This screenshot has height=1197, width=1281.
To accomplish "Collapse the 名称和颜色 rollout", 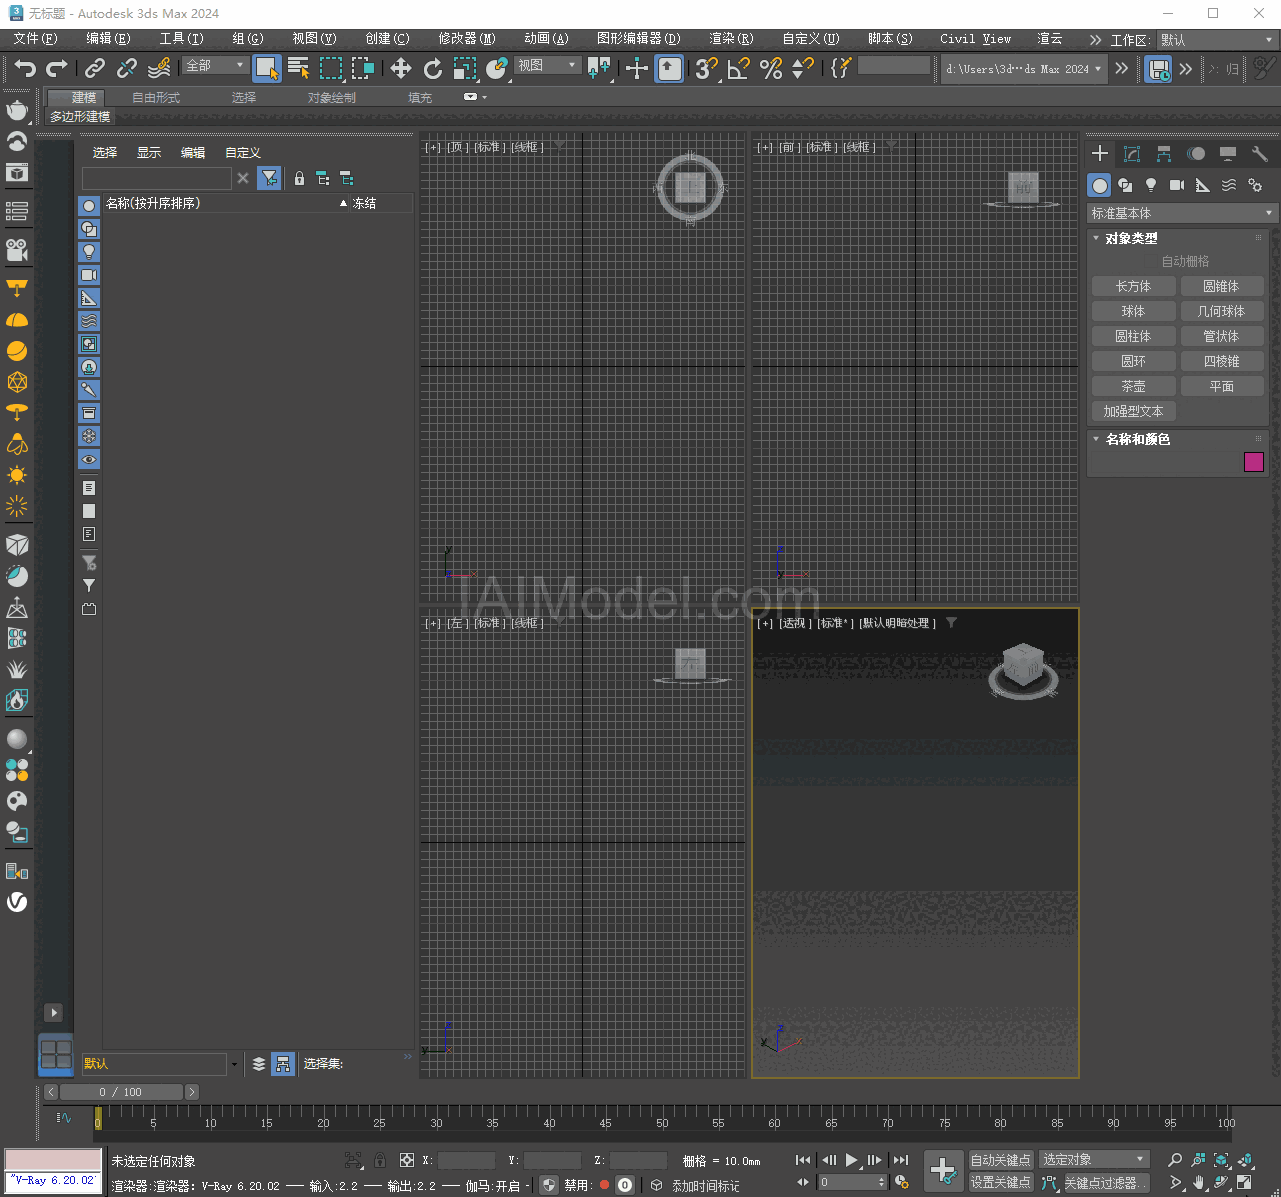I will click(x=1136, y=439).
